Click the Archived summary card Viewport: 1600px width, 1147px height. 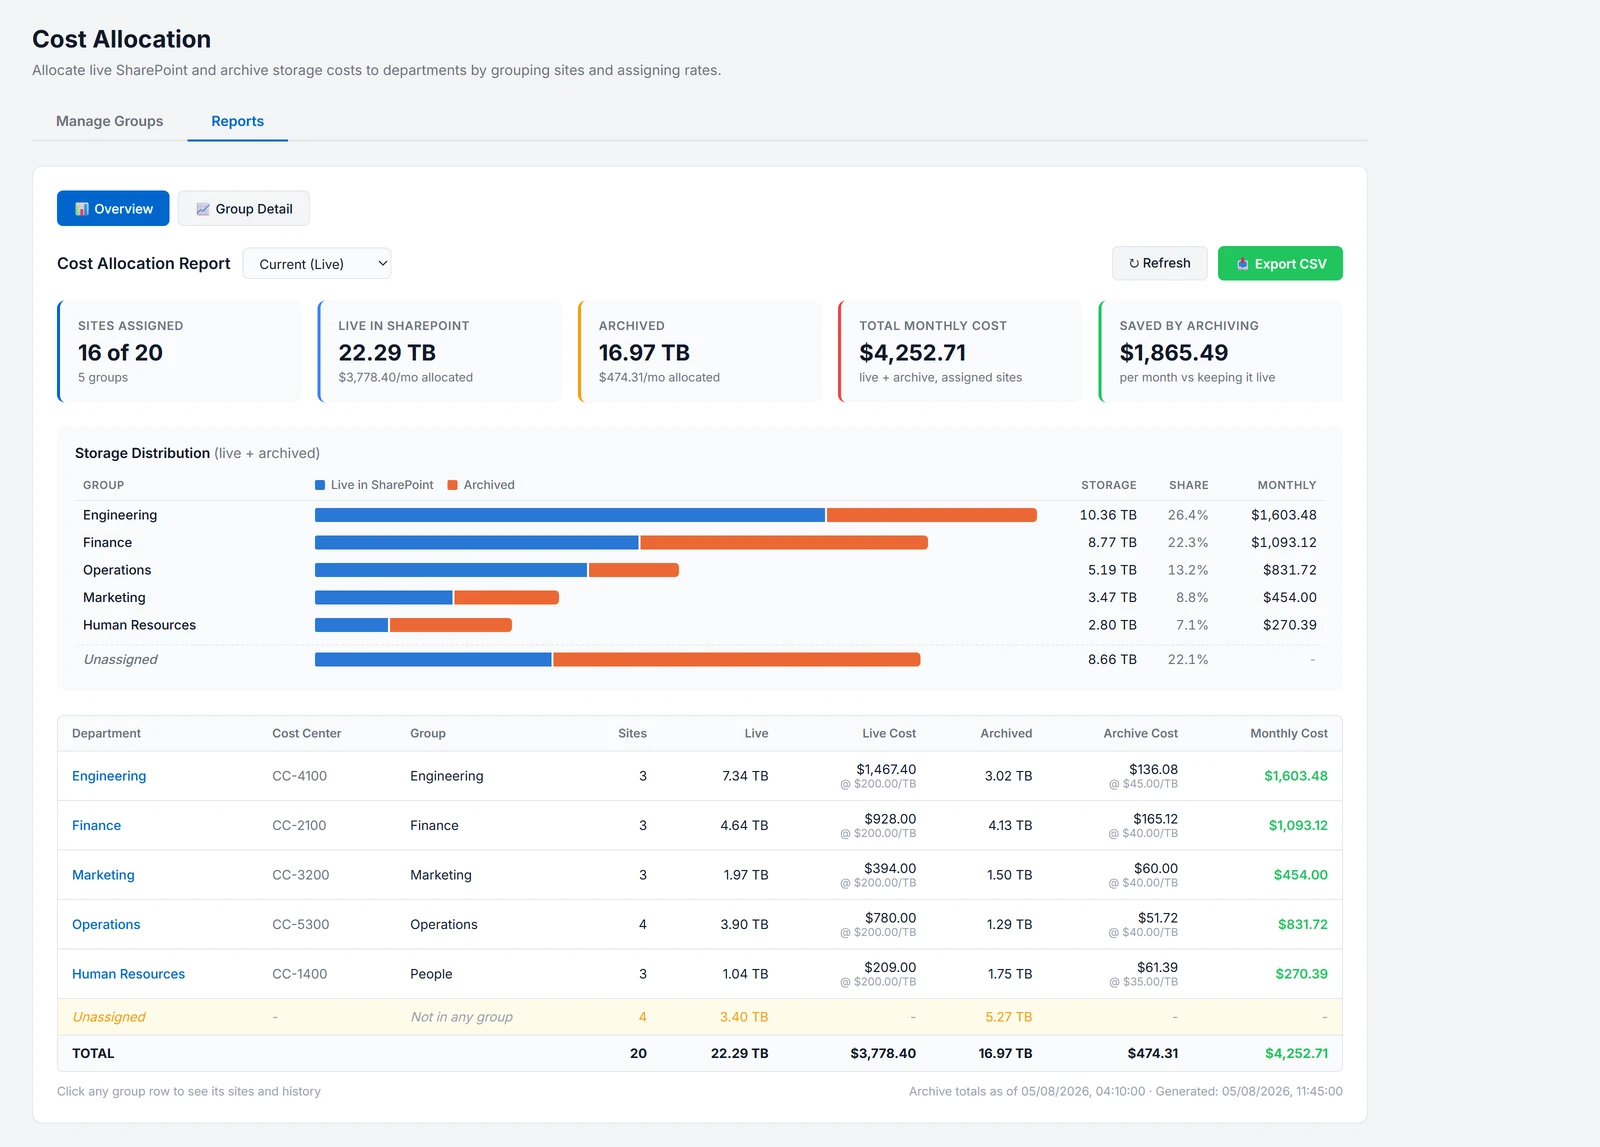(700, 352)
